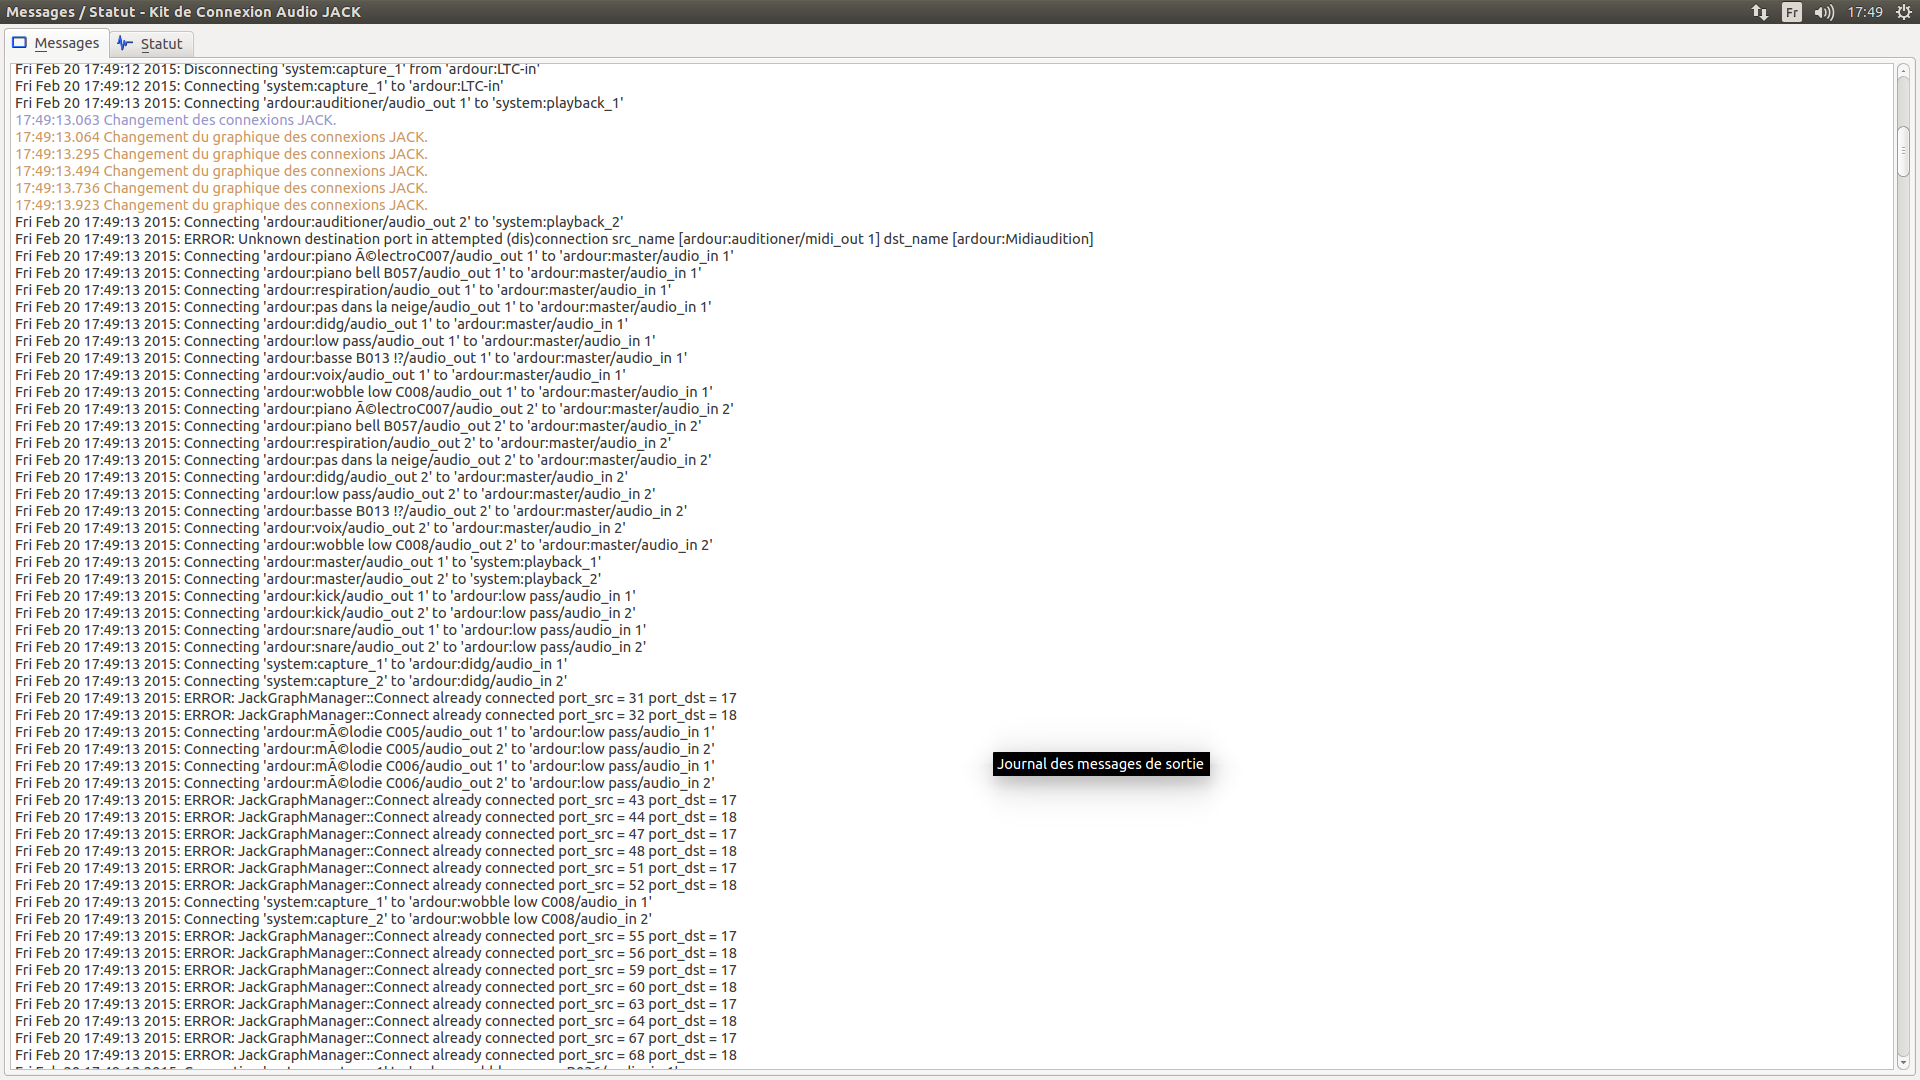Click the scrollbar down arrow
This screenshot has width=1920, height=1080.
(x=1904, y=1062)
